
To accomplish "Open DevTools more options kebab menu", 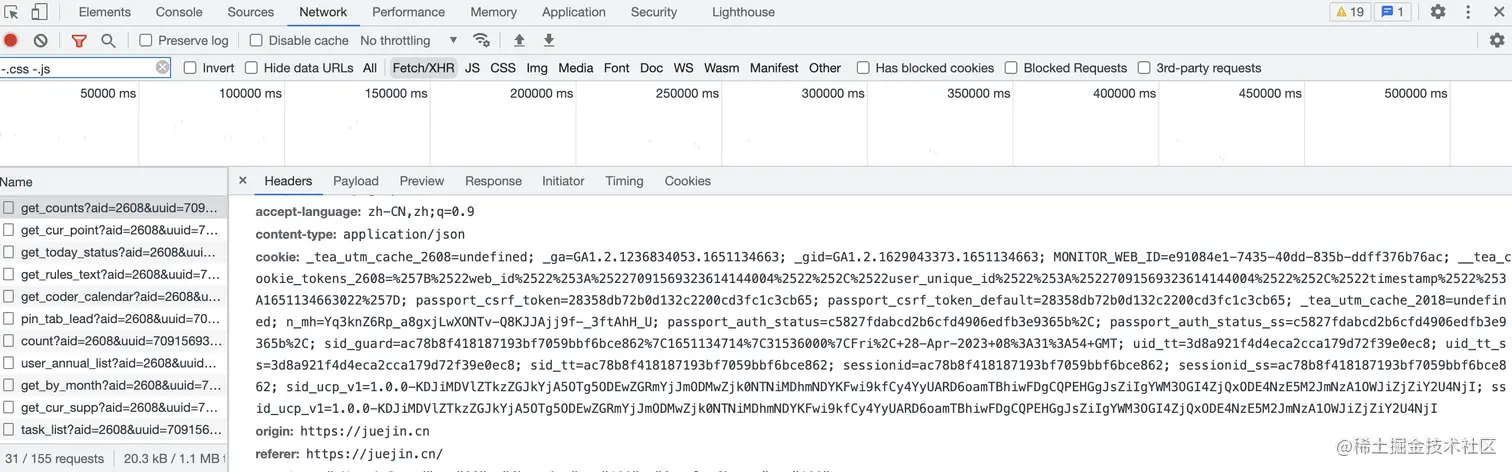I will point(1468,12).
